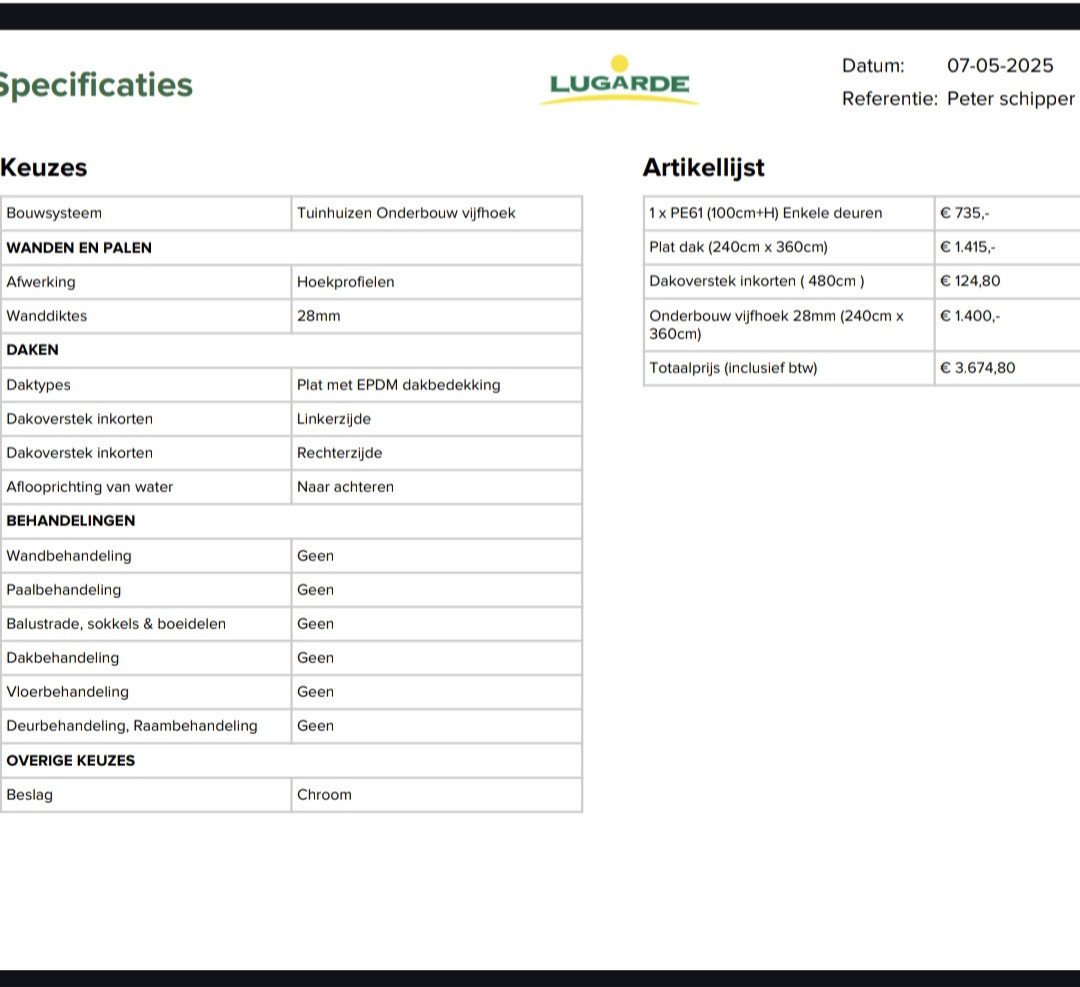
Task: Select the Specificaties page heading
Action: 96,85
